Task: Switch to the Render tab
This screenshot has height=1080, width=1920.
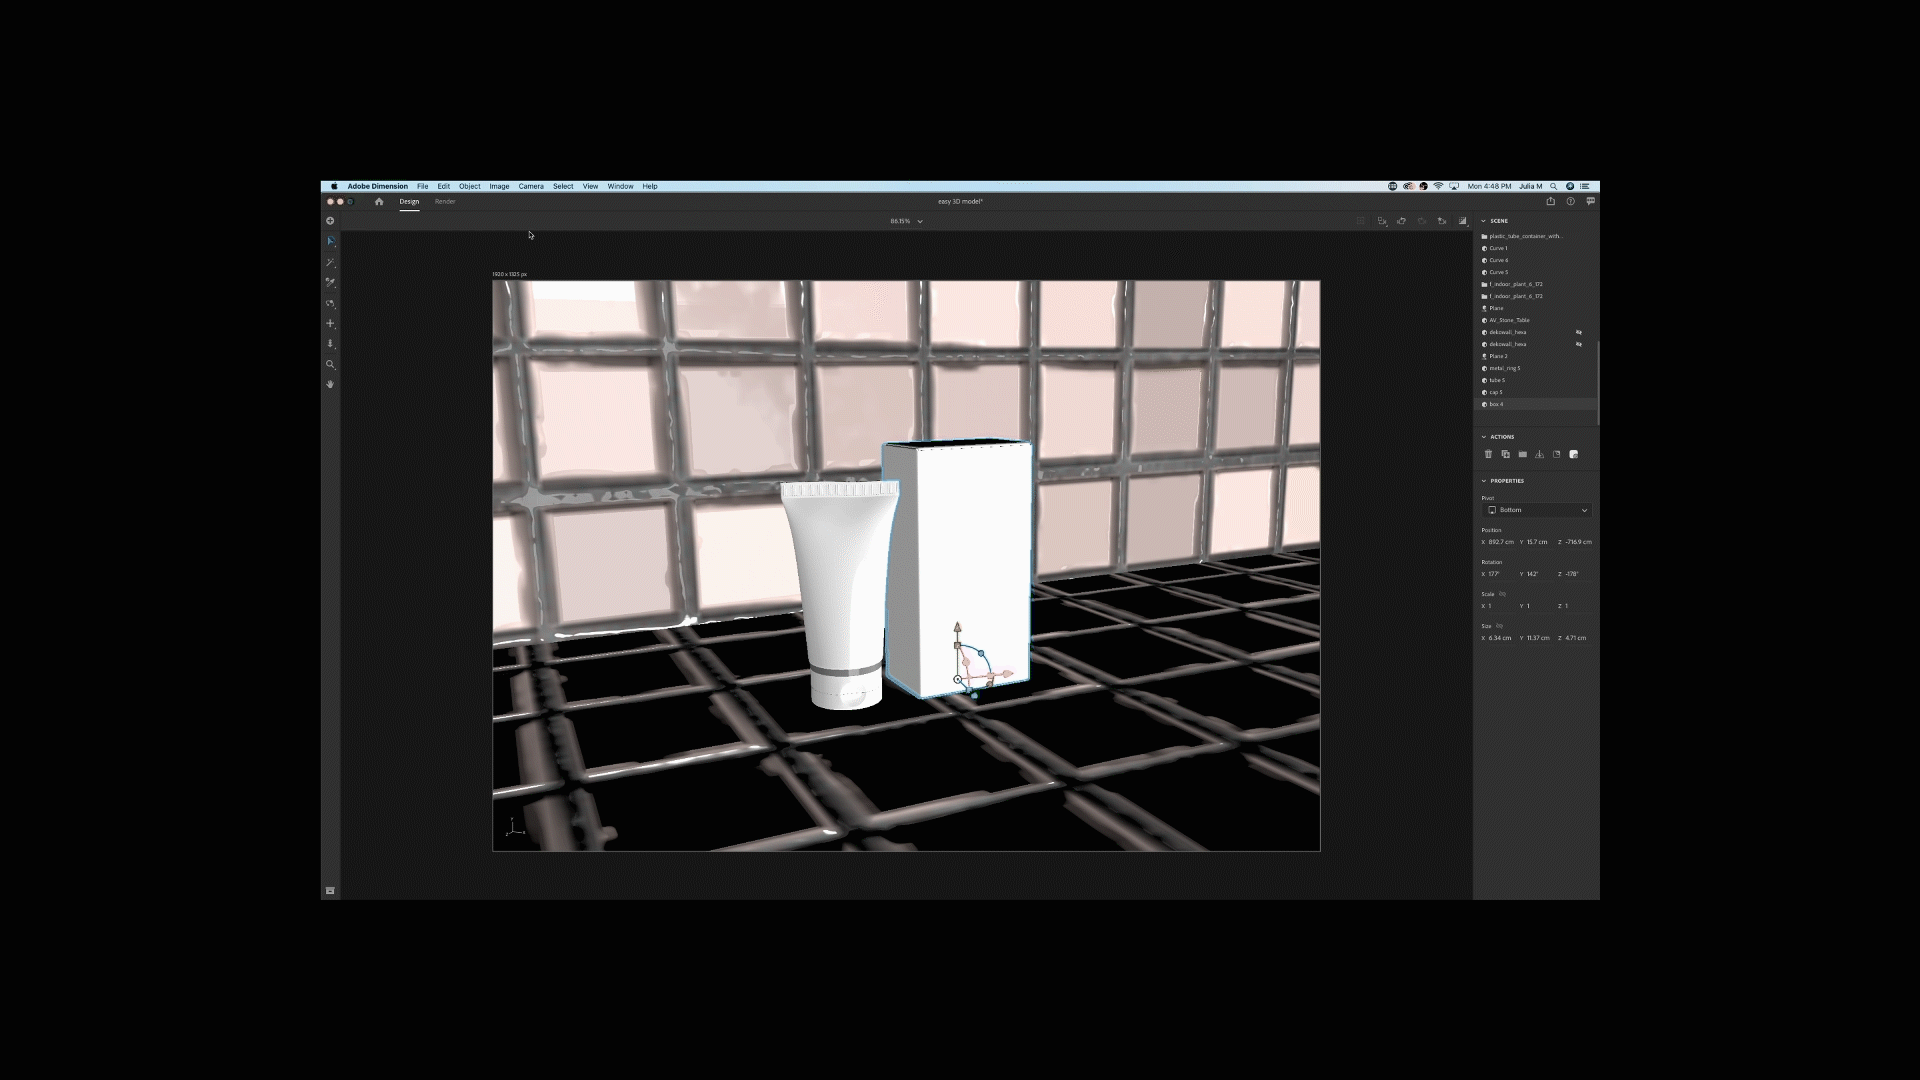Action: [x=445, y=201]
